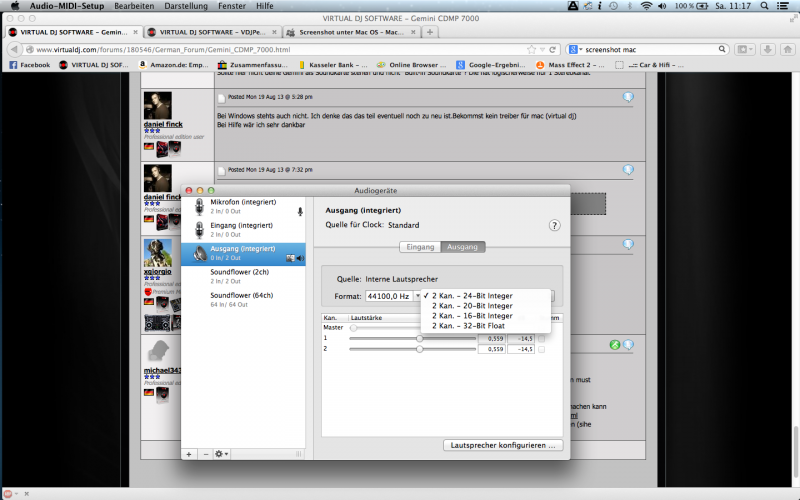Click Lautsprecher konfigurieren button
The width and height of the screenshot is (800, 500).
503,444
